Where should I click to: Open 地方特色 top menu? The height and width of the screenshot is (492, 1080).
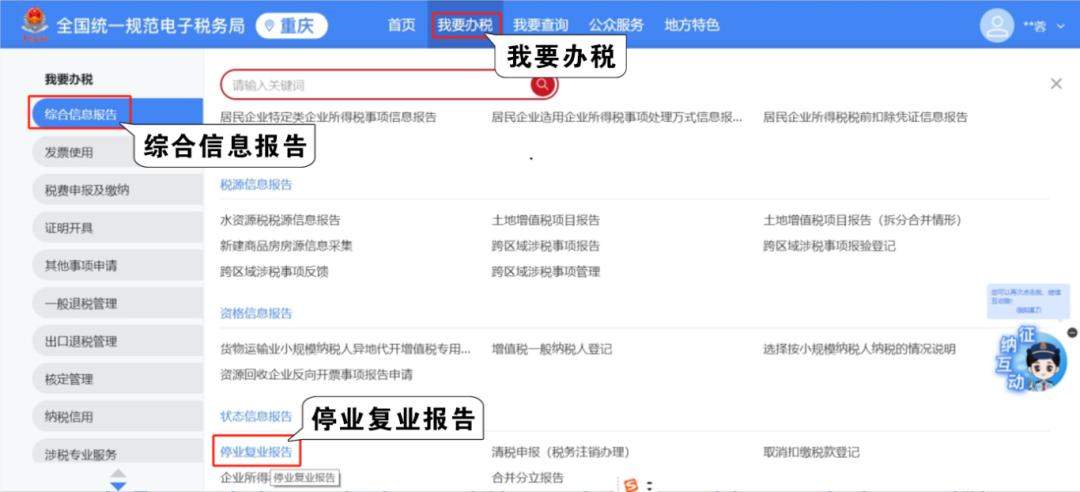click(x=692, y=25)
